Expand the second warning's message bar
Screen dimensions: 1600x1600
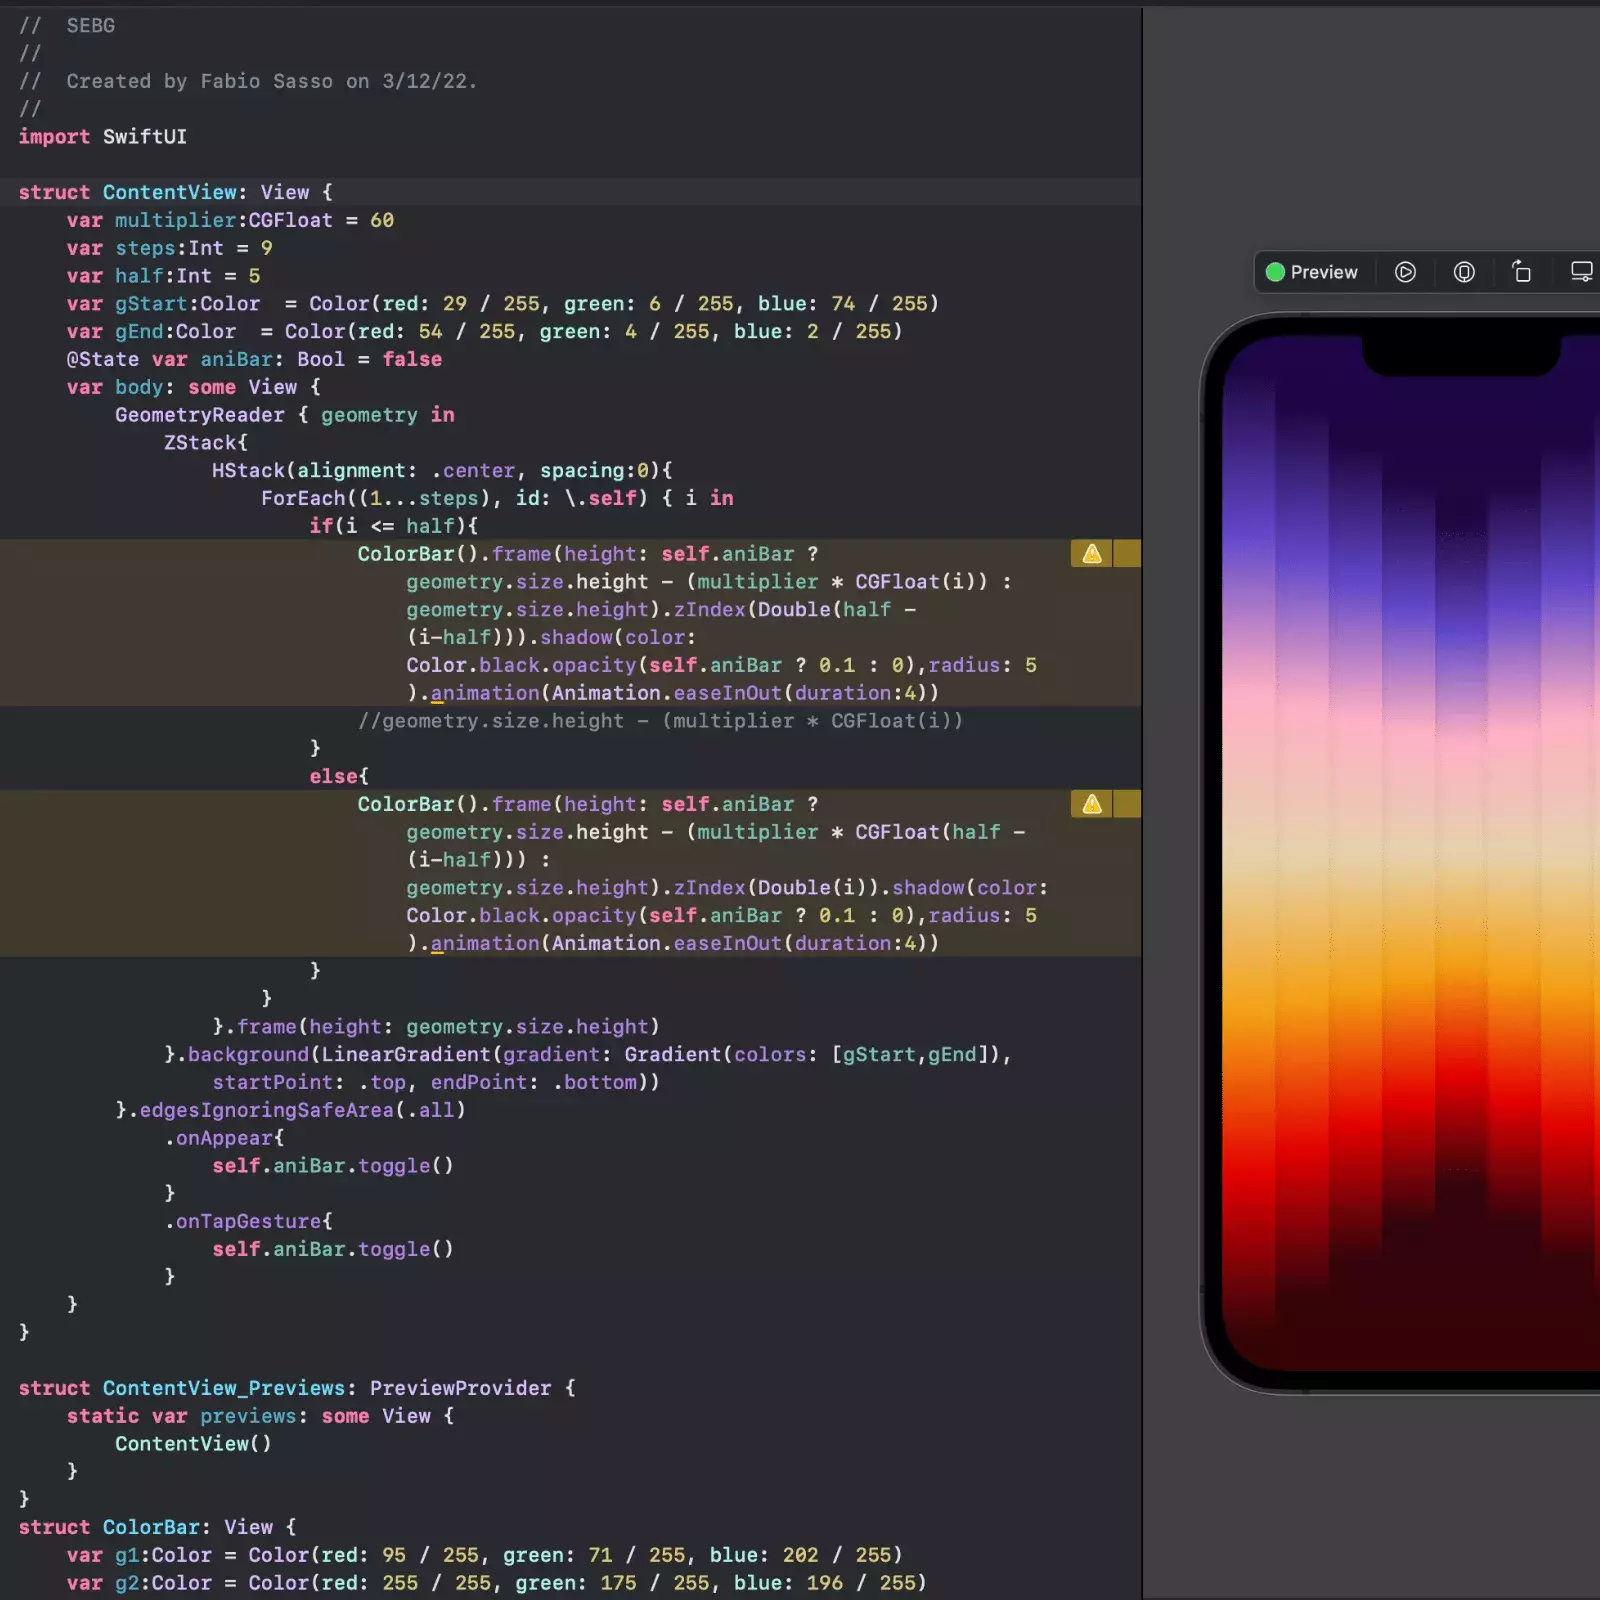[x=1128, y=803]
